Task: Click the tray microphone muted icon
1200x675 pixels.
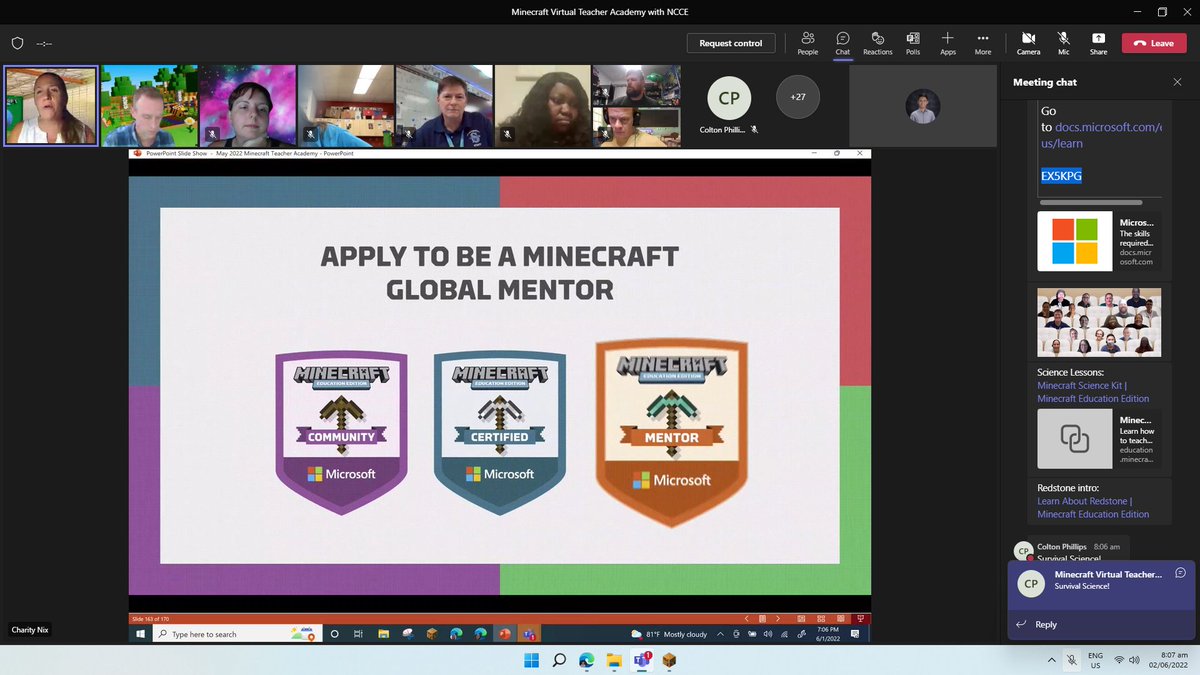Action: click(x=1072, y=660)
